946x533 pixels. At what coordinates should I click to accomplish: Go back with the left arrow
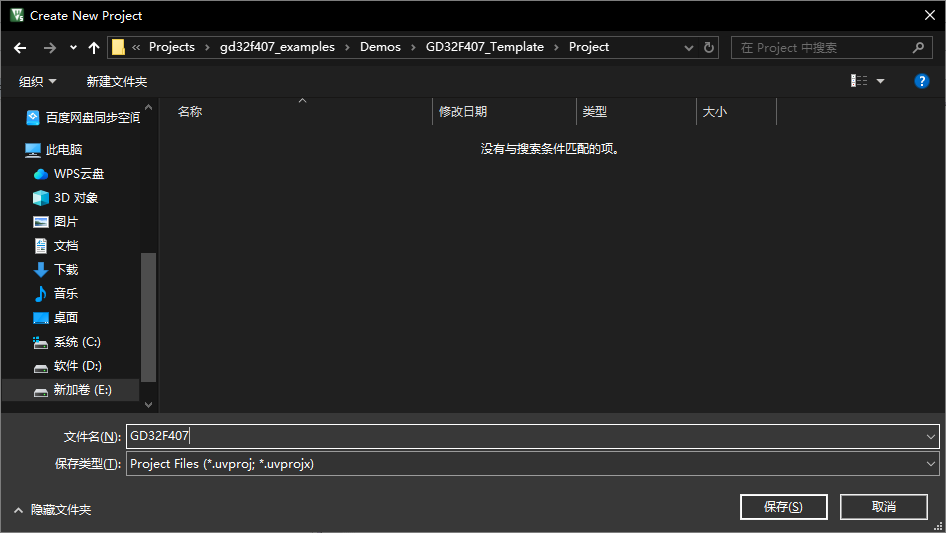(x=20, y=48)
